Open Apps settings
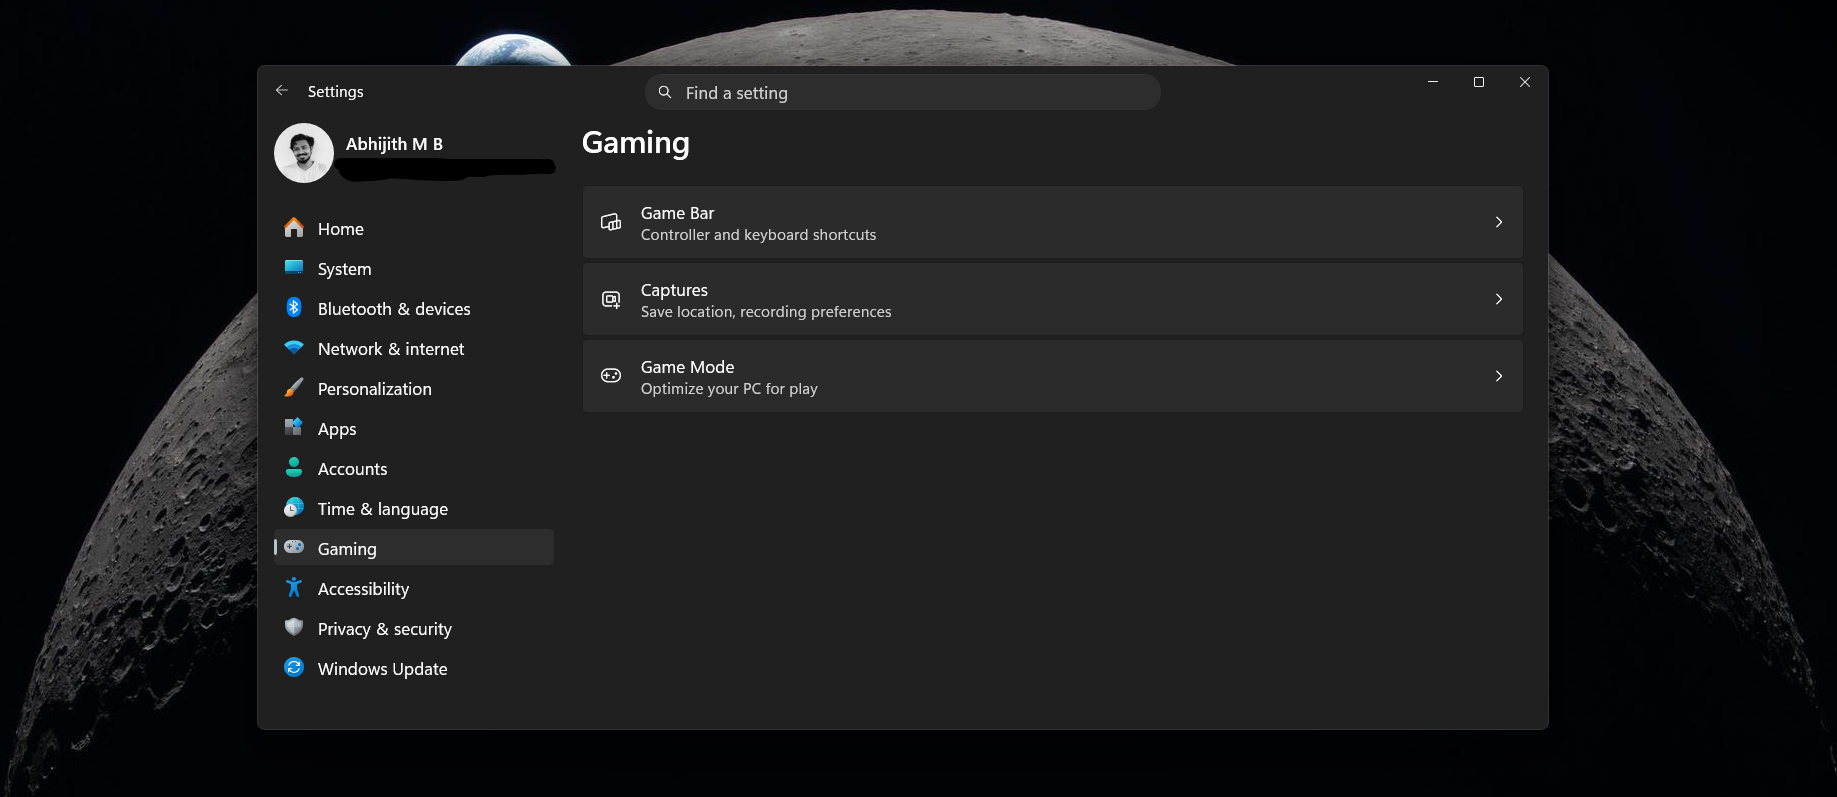The height and width of the screenshot is (797, 1837). pyautogui.click(x=414, y=429)
